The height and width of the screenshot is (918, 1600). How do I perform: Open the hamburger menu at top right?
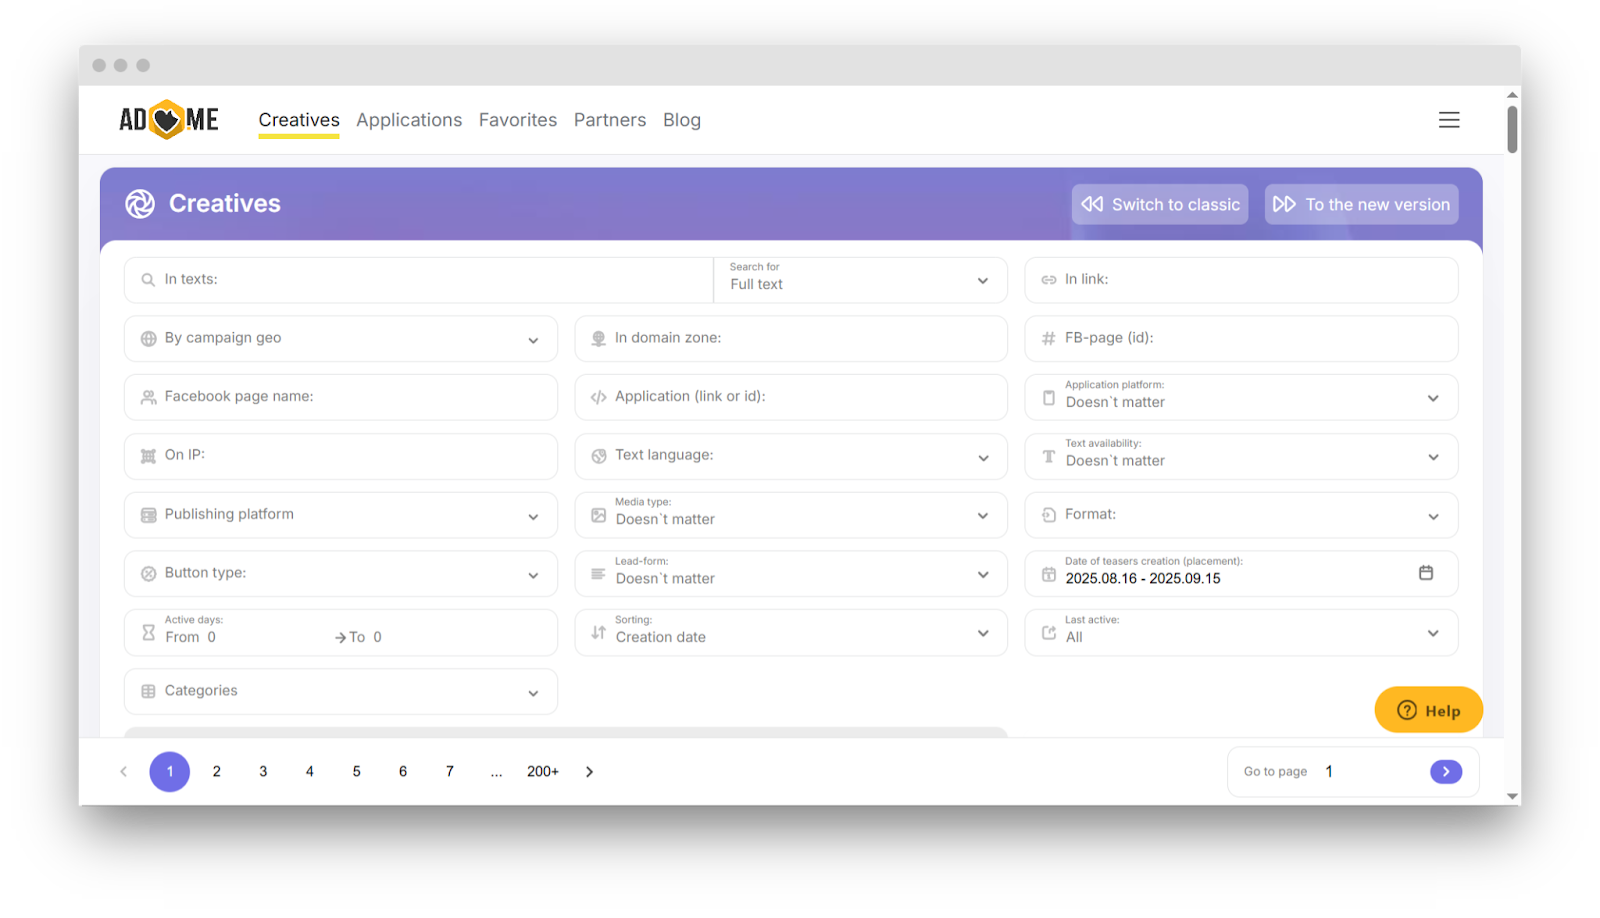(x=1449, y=119)
